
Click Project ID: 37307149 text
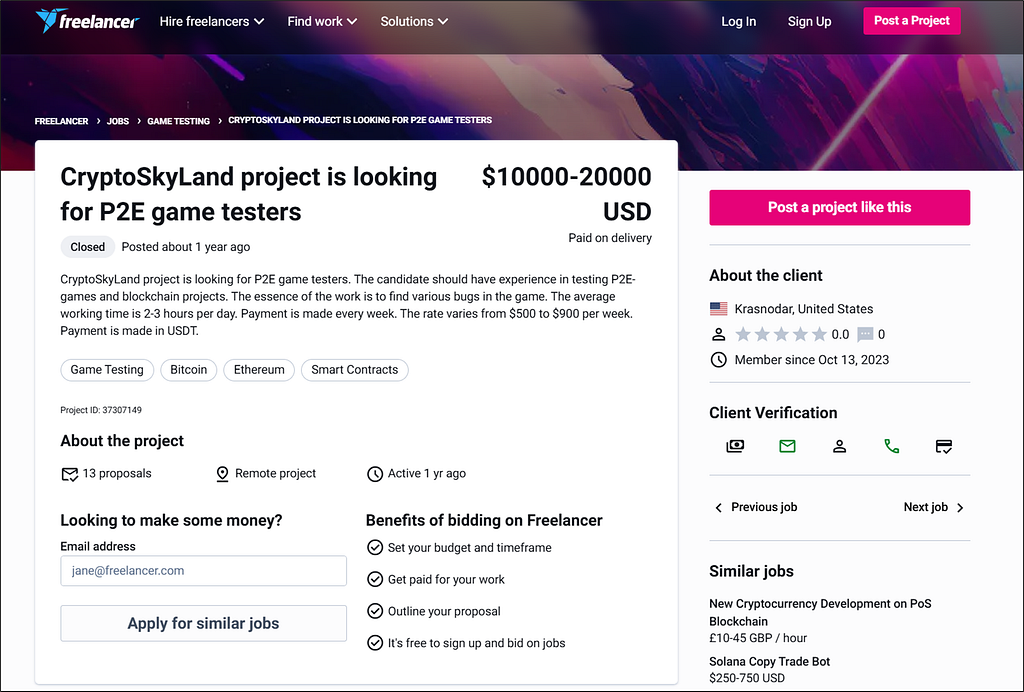click(101, 410)
